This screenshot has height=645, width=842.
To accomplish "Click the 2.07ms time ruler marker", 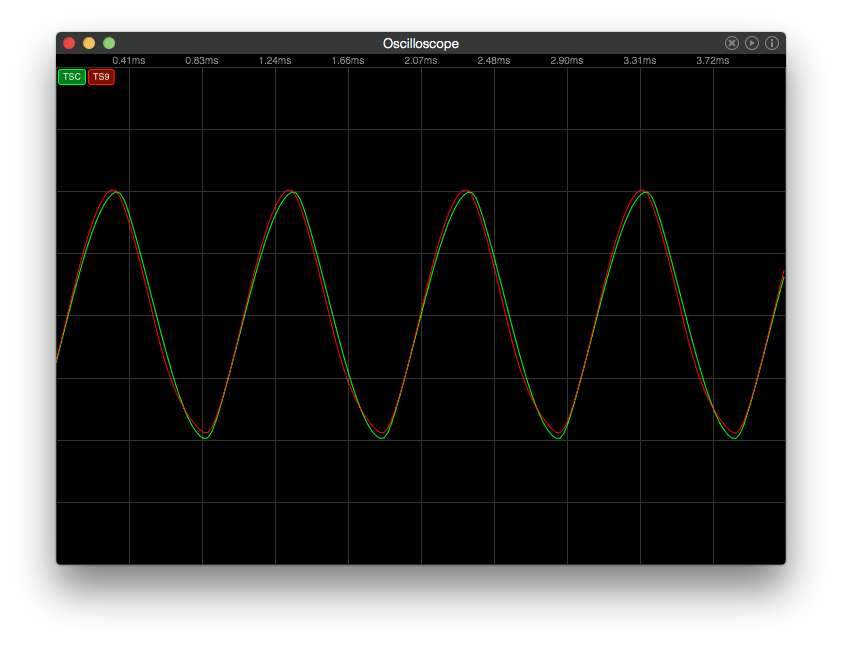I will [x=421, y=61].
